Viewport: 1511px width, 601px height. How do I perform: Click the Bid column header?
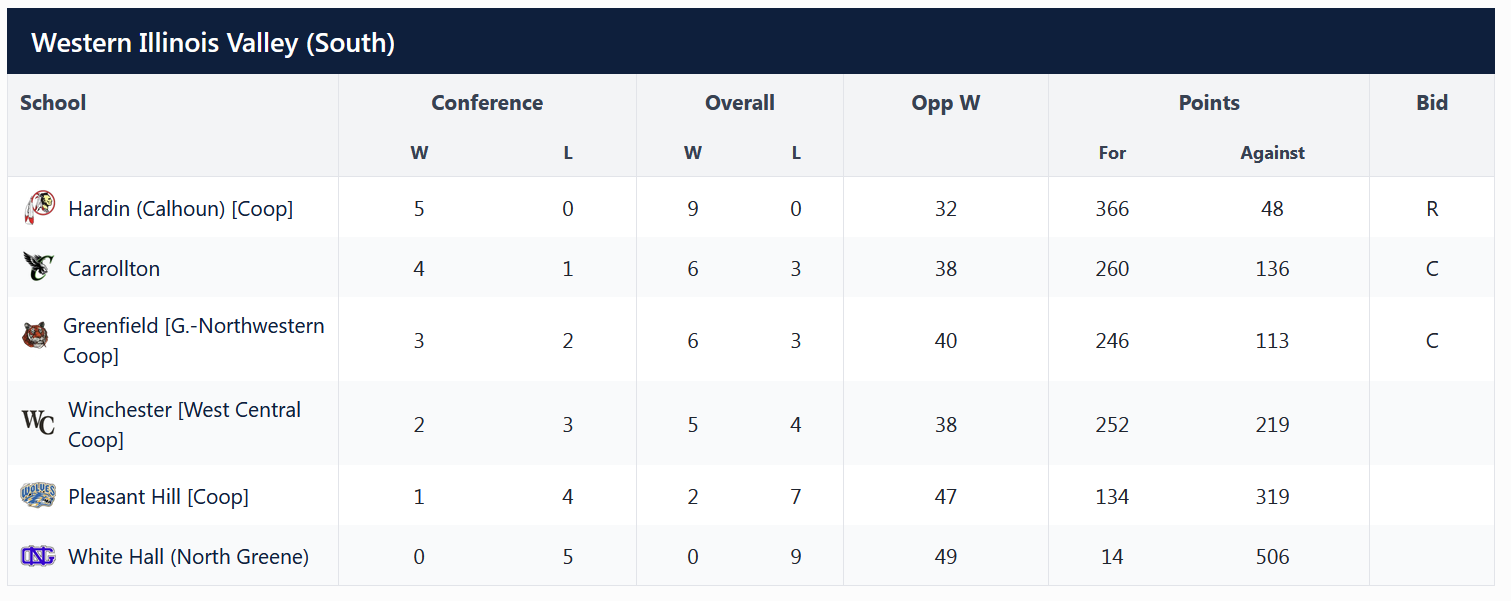click(1432, 103)
